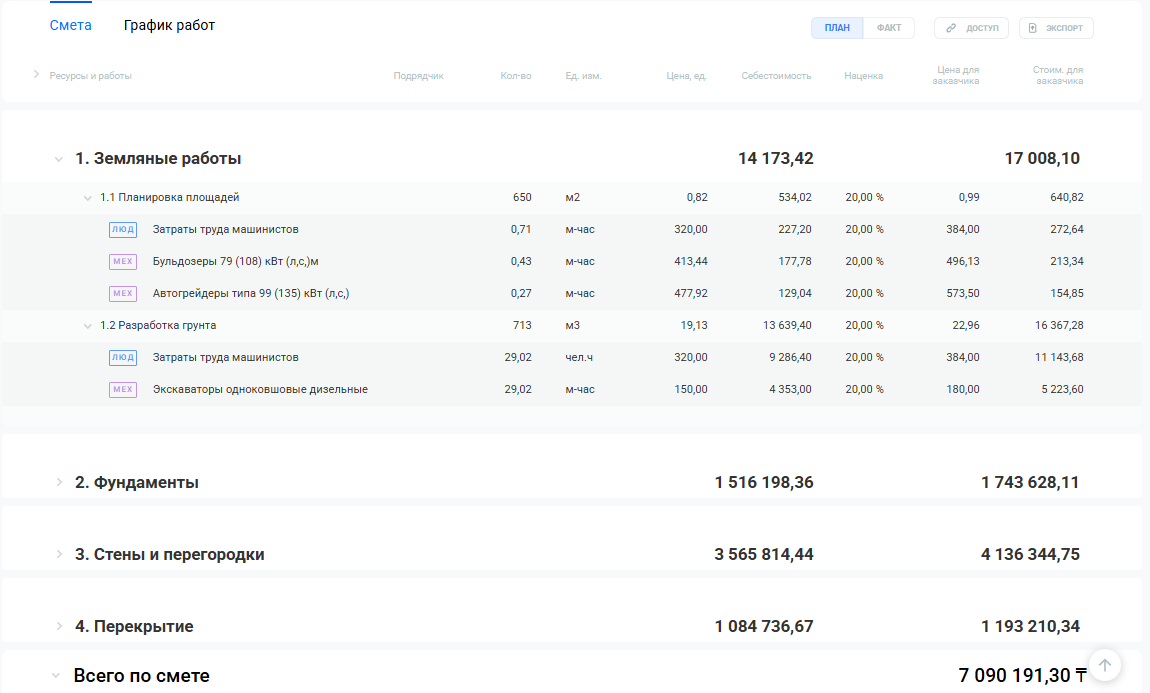Switch the view to ФАКТ mode
The width and height of the screenshot is (1150, 693).
pyautogui.click(x=888, y=28)
